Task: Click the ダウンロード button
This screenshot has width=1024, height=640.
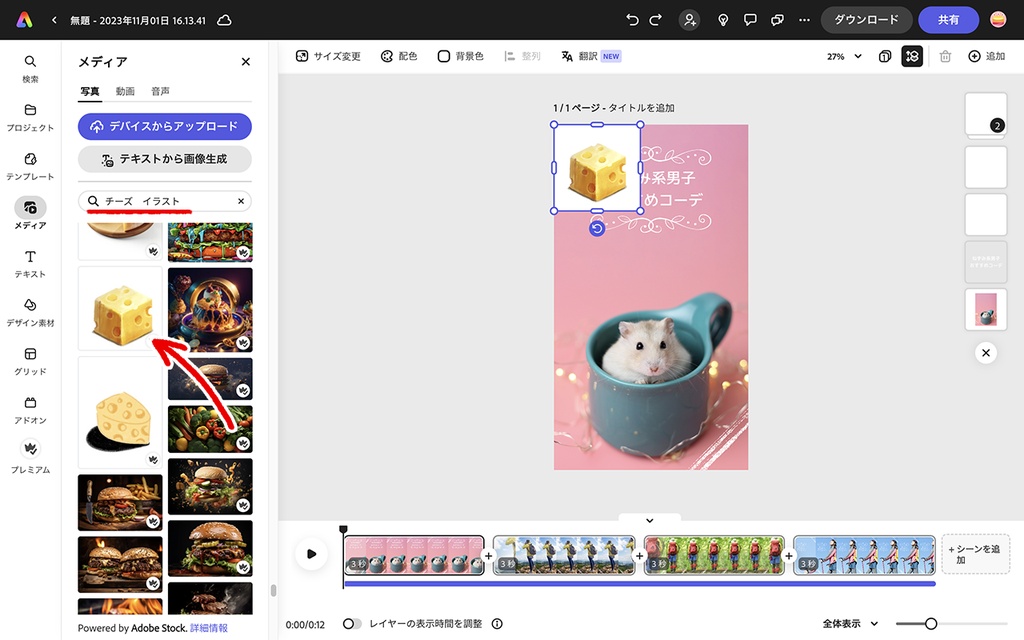Action: click(867, 20)
